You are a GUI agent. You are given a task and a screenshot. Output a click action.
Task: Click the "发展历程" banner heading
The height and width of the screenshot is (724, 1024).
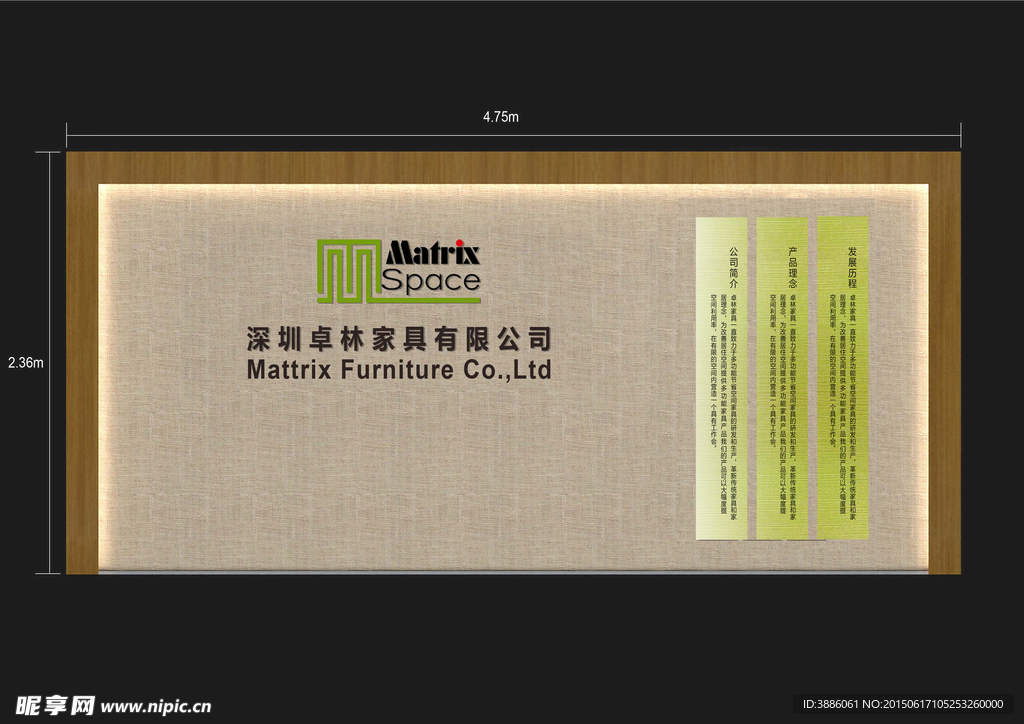(x=852, y=268)
